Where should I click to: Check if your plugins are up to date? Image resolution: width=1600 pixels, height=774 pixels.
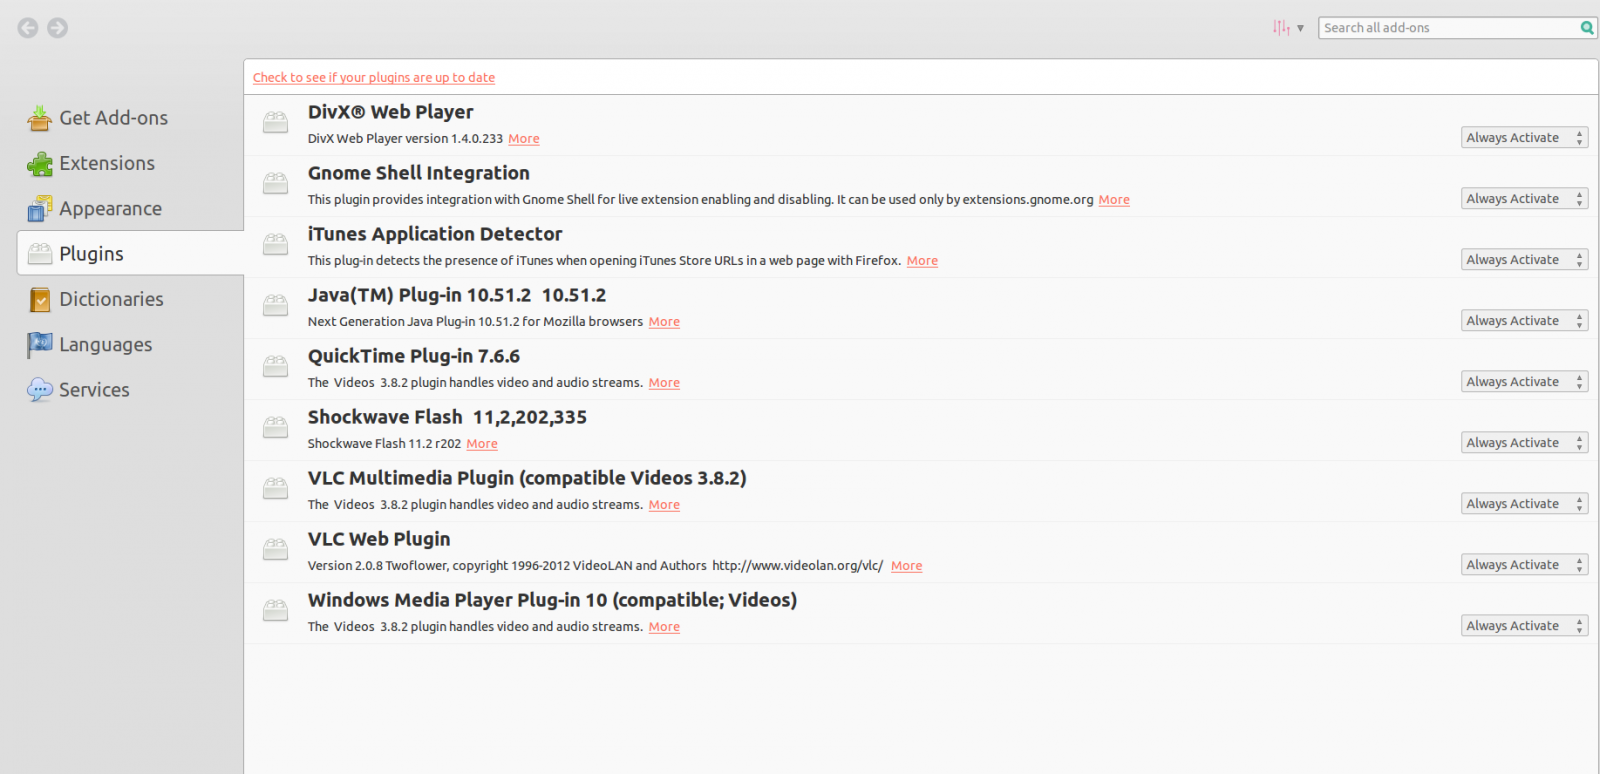374,77
